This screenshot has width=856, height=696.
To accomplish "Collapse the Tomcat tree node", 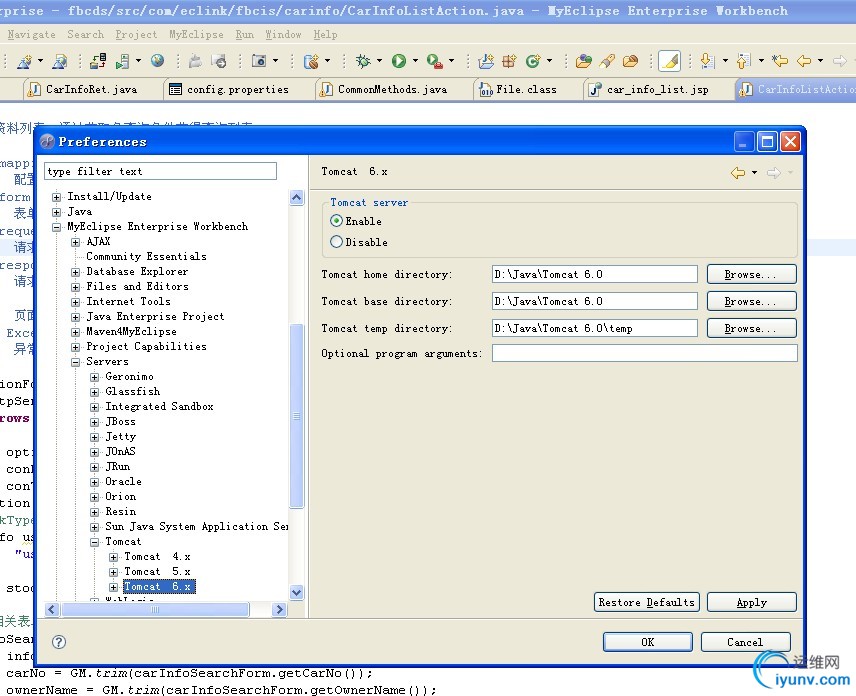I will pos(94,542).
